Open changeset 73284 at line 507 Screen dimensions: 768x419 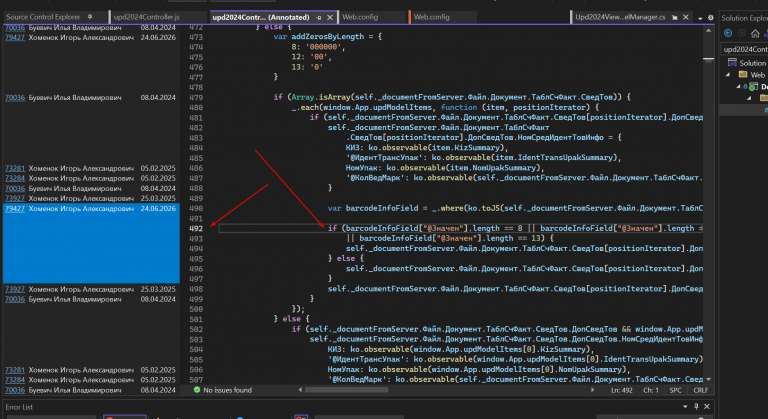(x=15, y=380)
